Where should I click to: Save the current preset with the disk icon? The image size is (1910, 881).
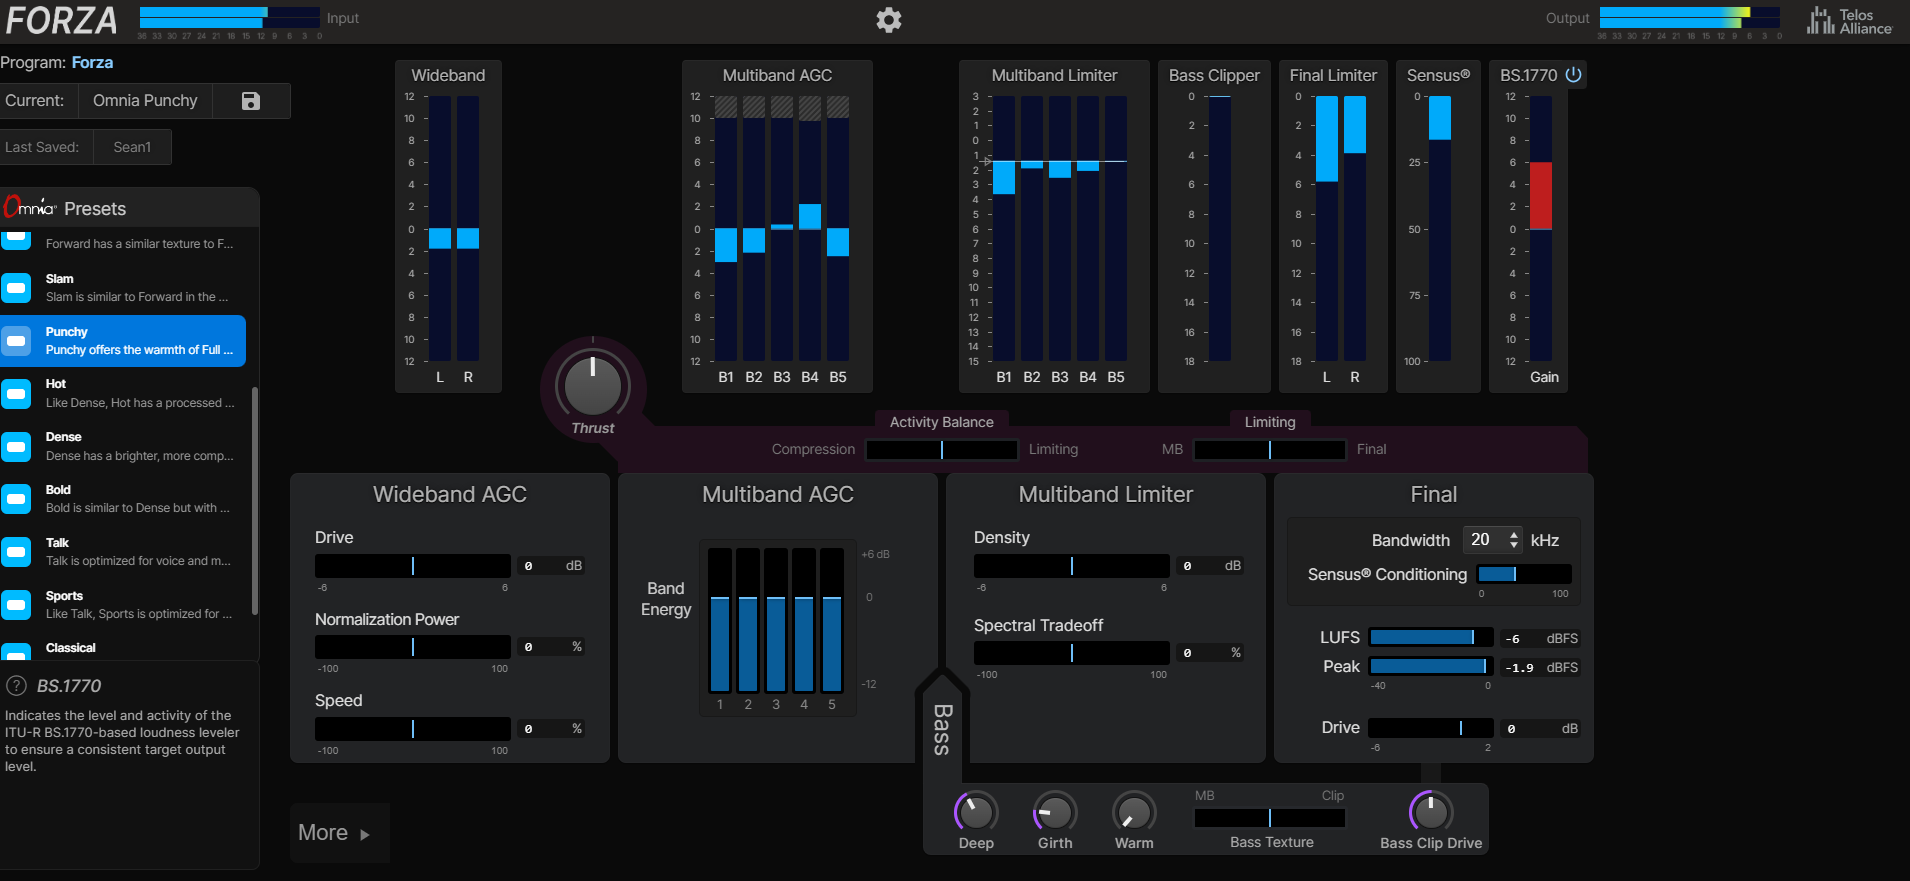click(251, 101)
